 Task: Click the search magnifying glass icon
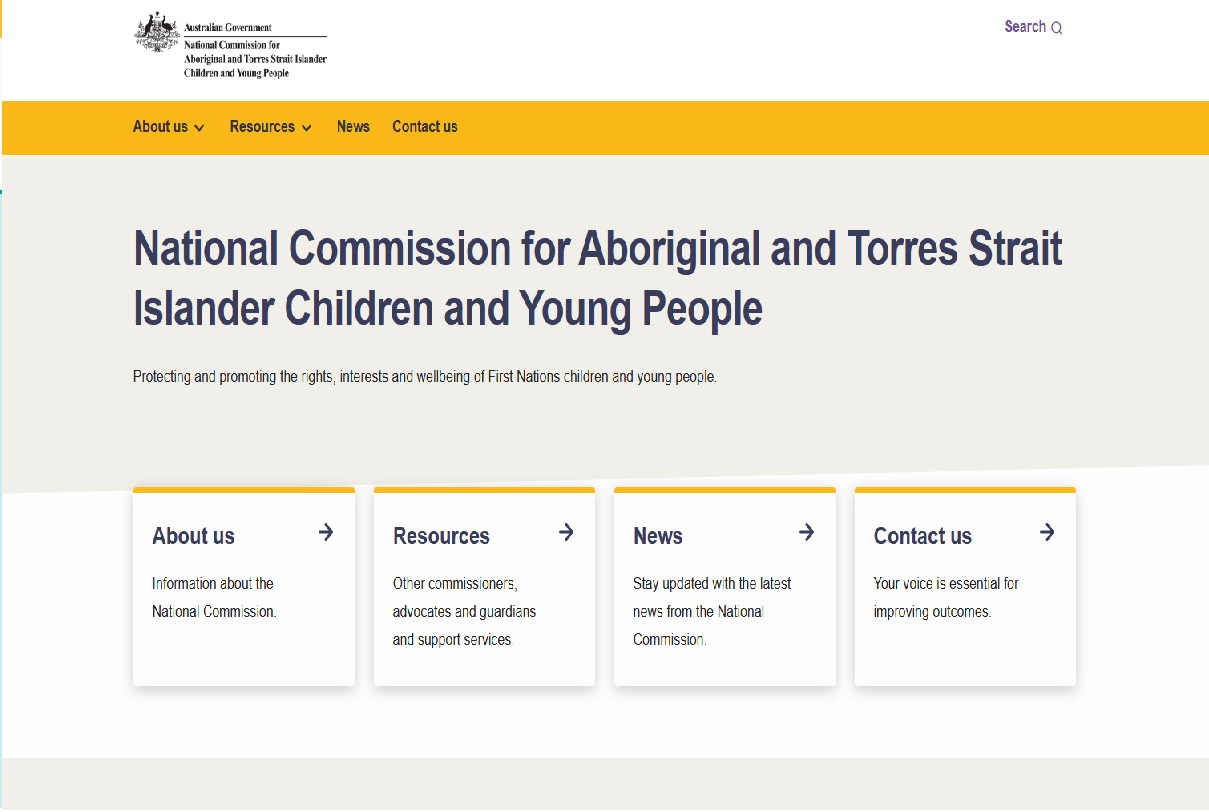pos(1057,28)
